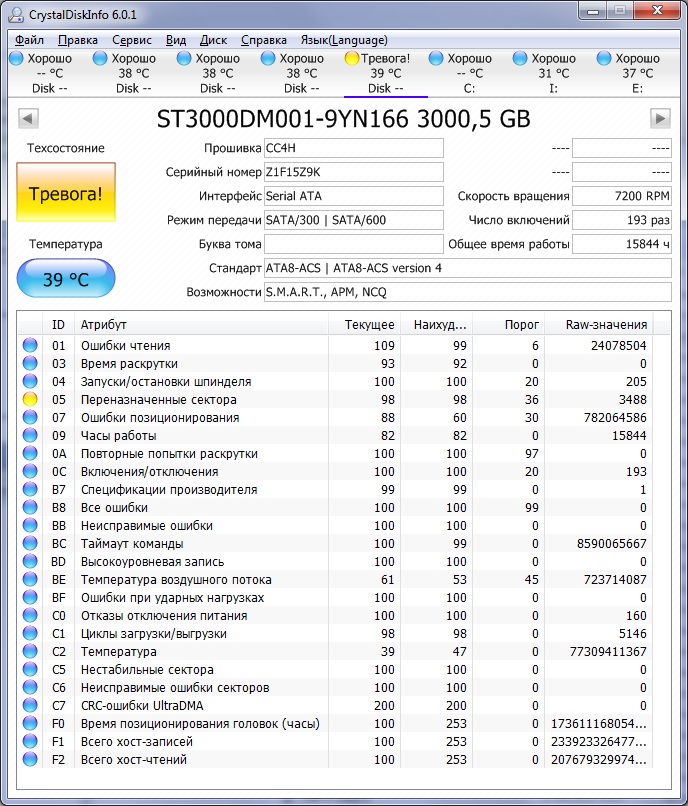
Task: Click the Порог column header
Action: [x=509, y=324]
